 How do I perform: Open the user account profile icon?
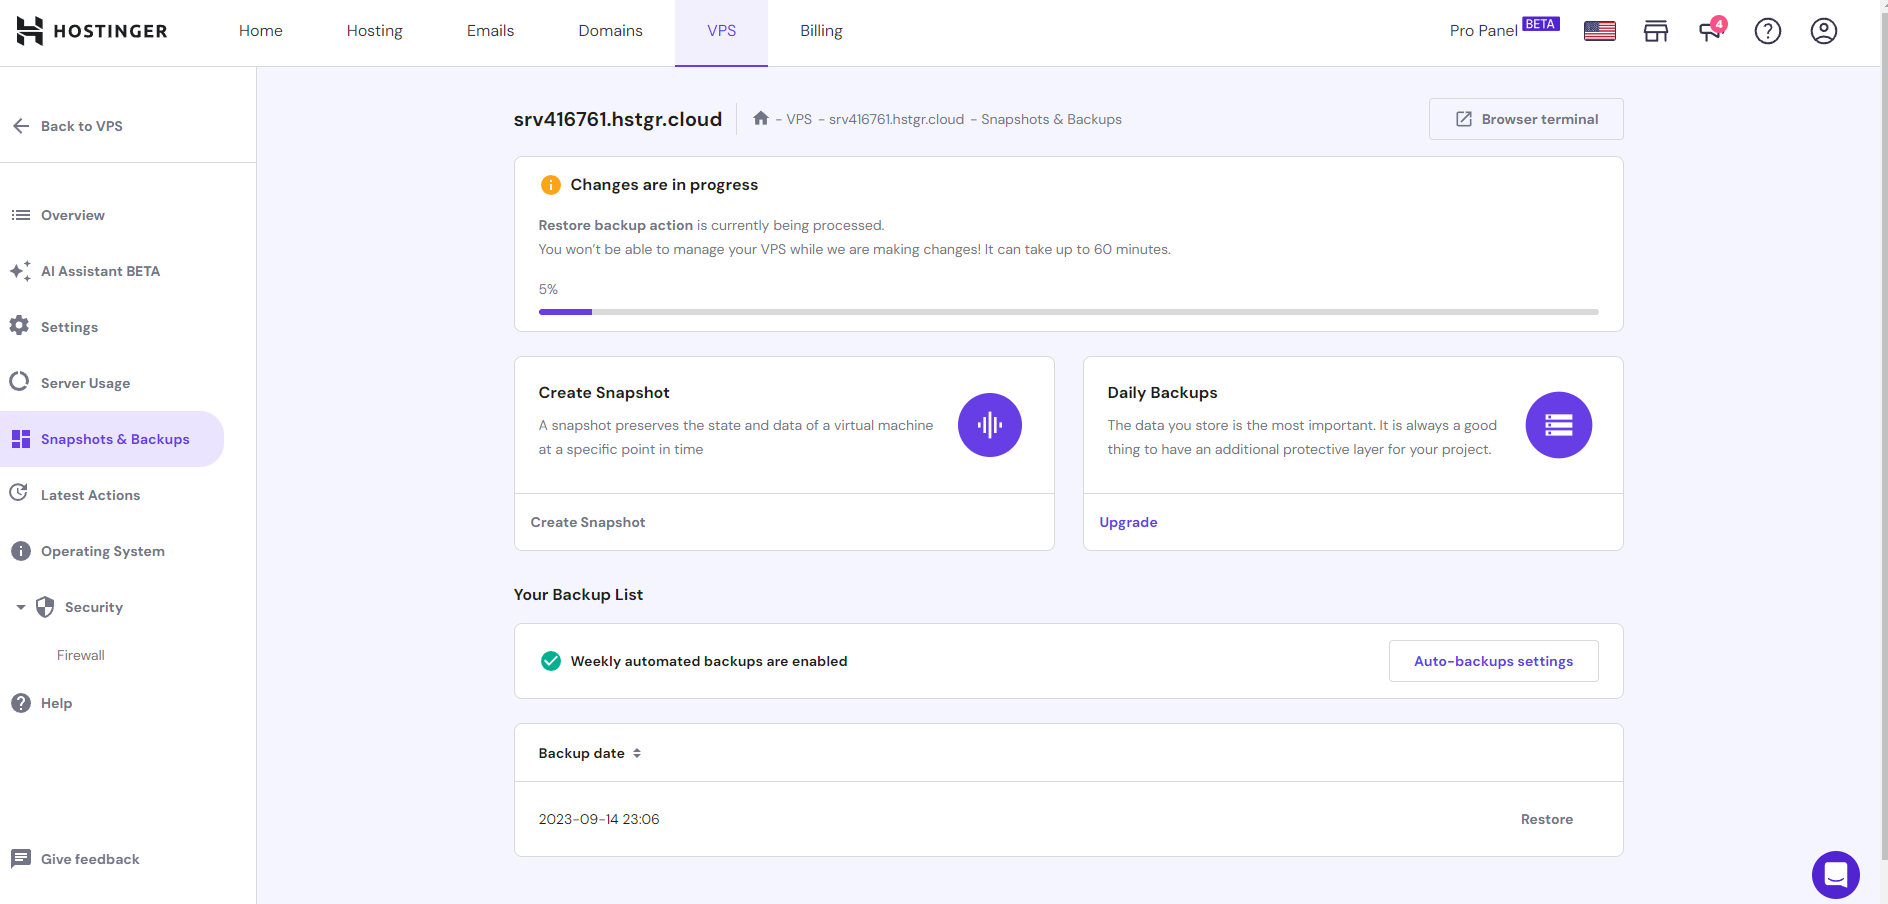tap(1824, 31)
